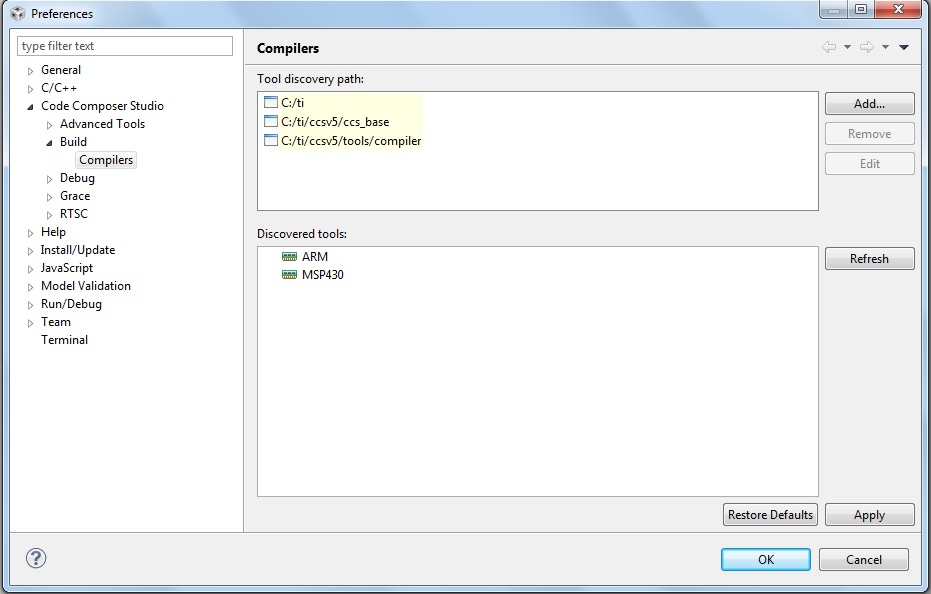
Task: Click the Refresh button
Action: coord(869,258)
